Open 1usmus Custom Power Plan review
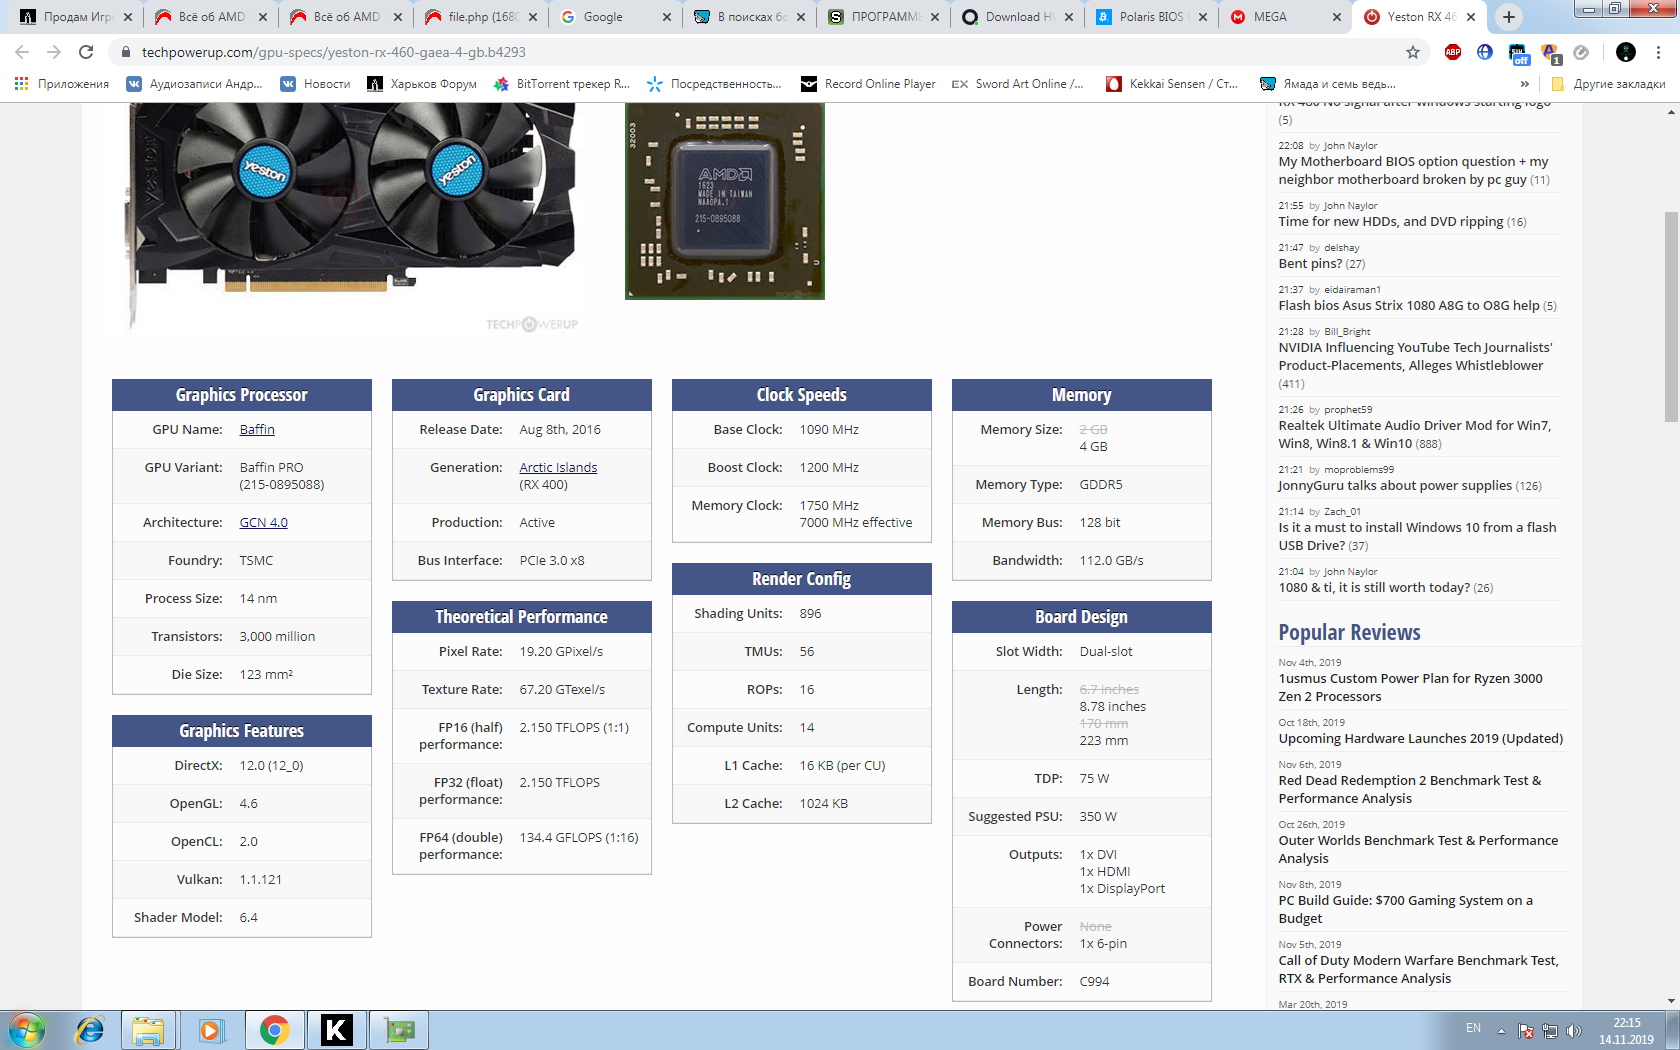This screenshot has height=1050, width=1680. (1410, 687)
